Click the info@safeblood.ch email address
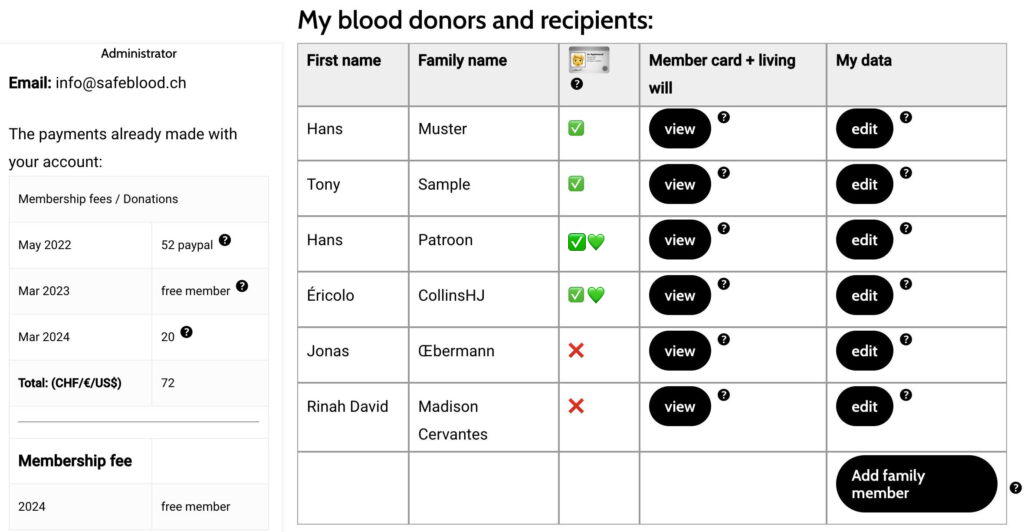Screen dimensions: 1024x532 coord(121,83)
